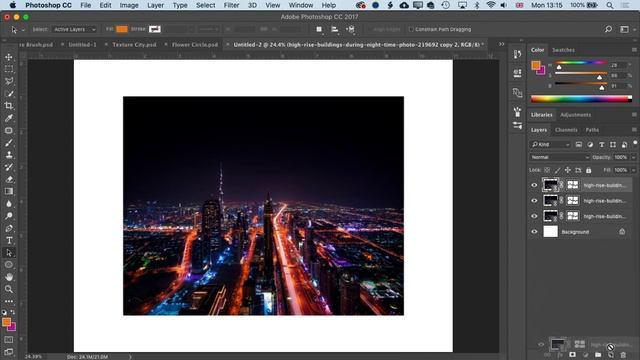Open the path operations dropdown

319,29
